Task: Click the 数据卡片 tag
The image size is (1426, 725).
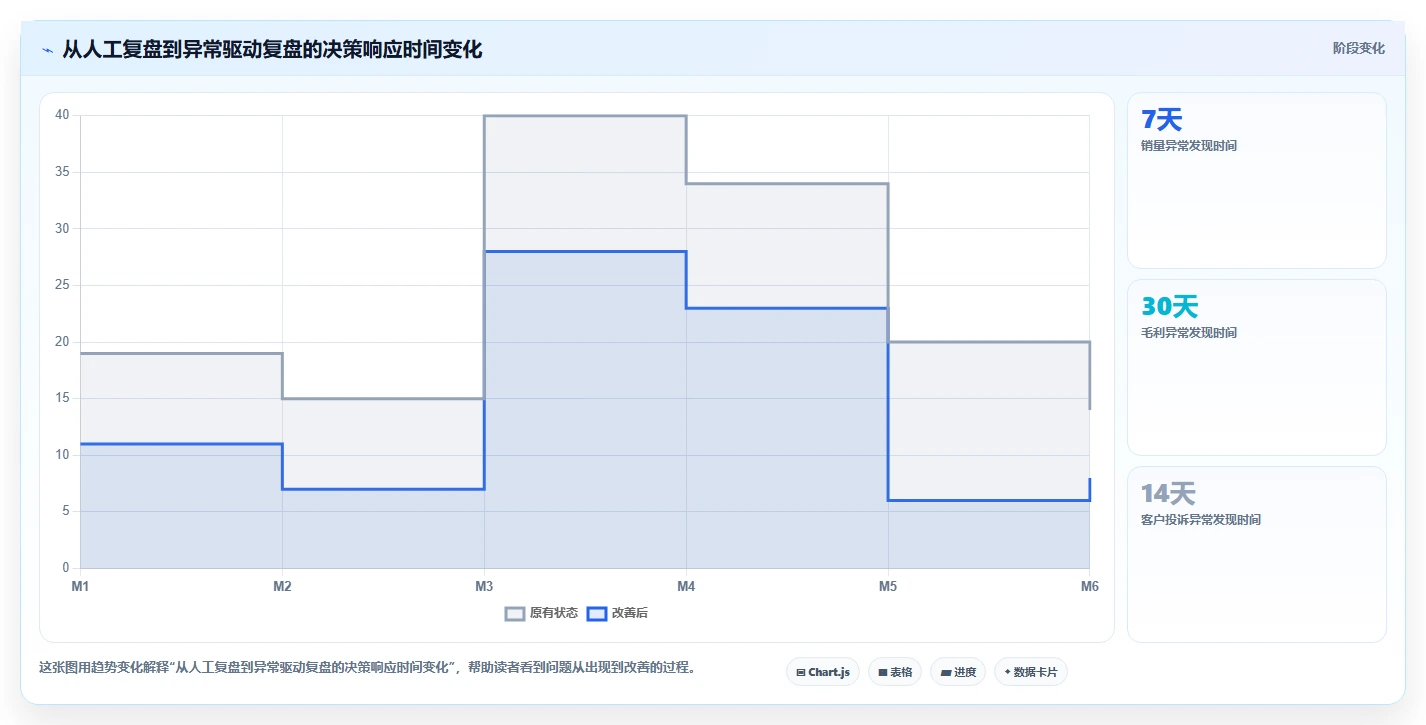Action: tap(1031, 672)
